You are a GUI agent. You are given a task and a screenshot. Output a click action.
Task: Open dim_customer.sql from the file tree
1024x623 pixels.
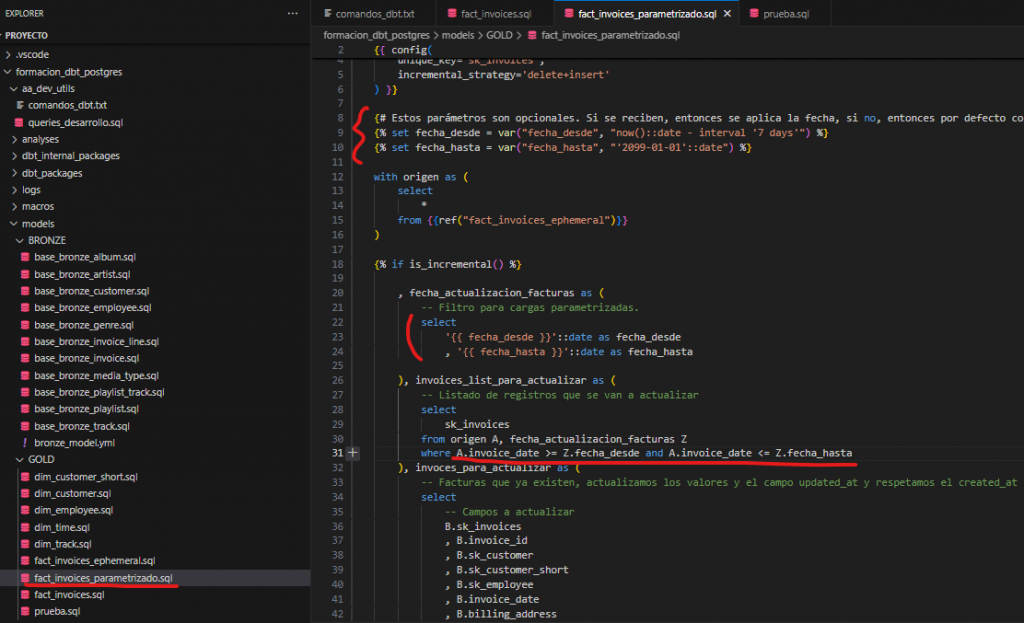pyautogui.click(x=72, y=493)
